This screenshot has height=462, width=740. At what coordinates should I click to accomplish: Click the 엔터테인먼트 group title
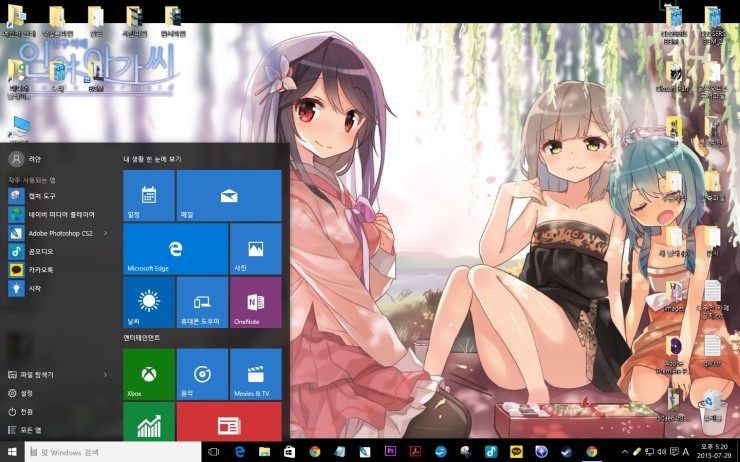[x=142, y=338]
